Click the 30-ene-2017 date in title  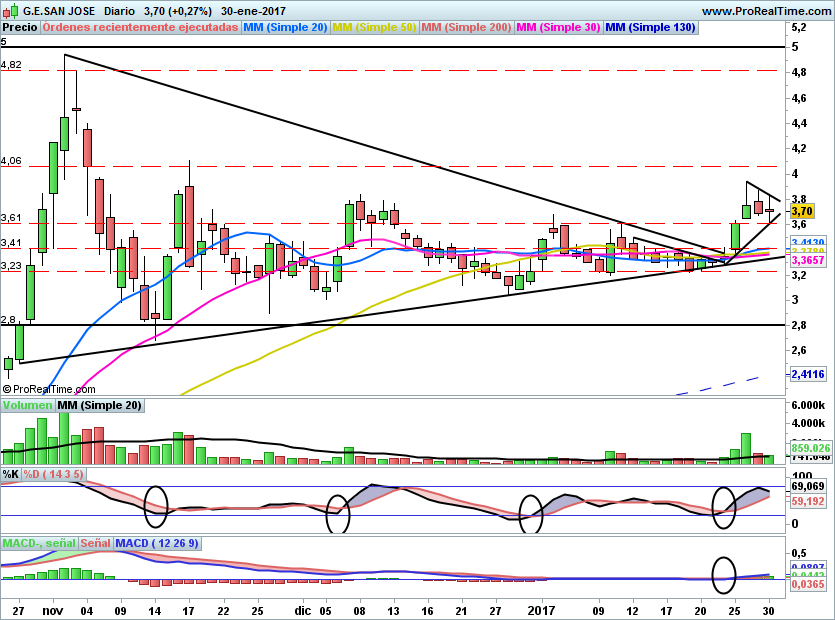coord(253,11)
